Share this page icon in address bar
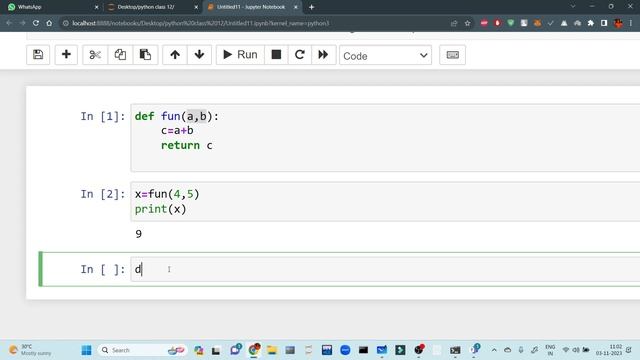Viewport: 640px width, 360px height. pyautogui.click(x=454, y=23)
